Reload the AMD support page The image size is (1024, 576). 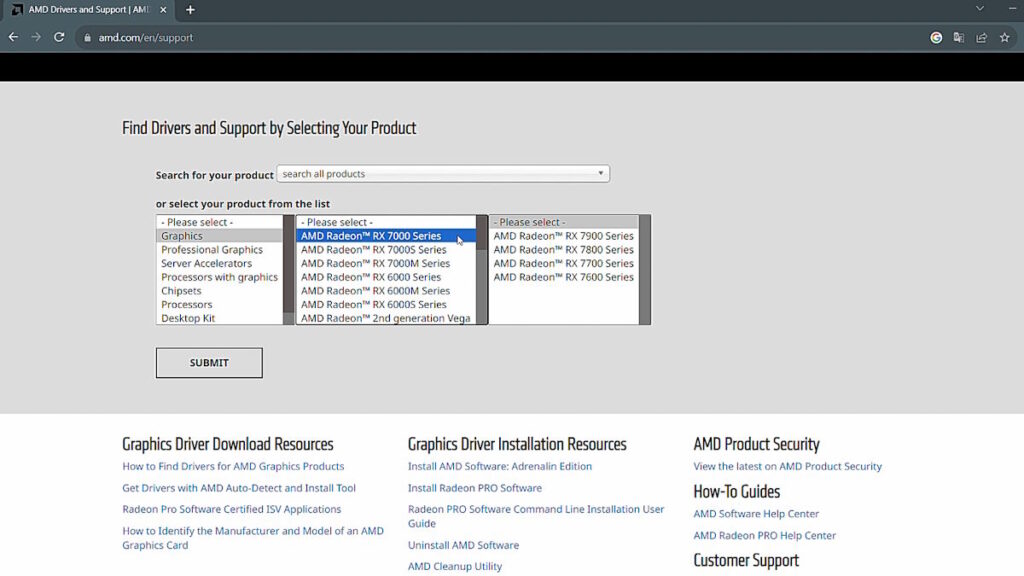point(59,37)
